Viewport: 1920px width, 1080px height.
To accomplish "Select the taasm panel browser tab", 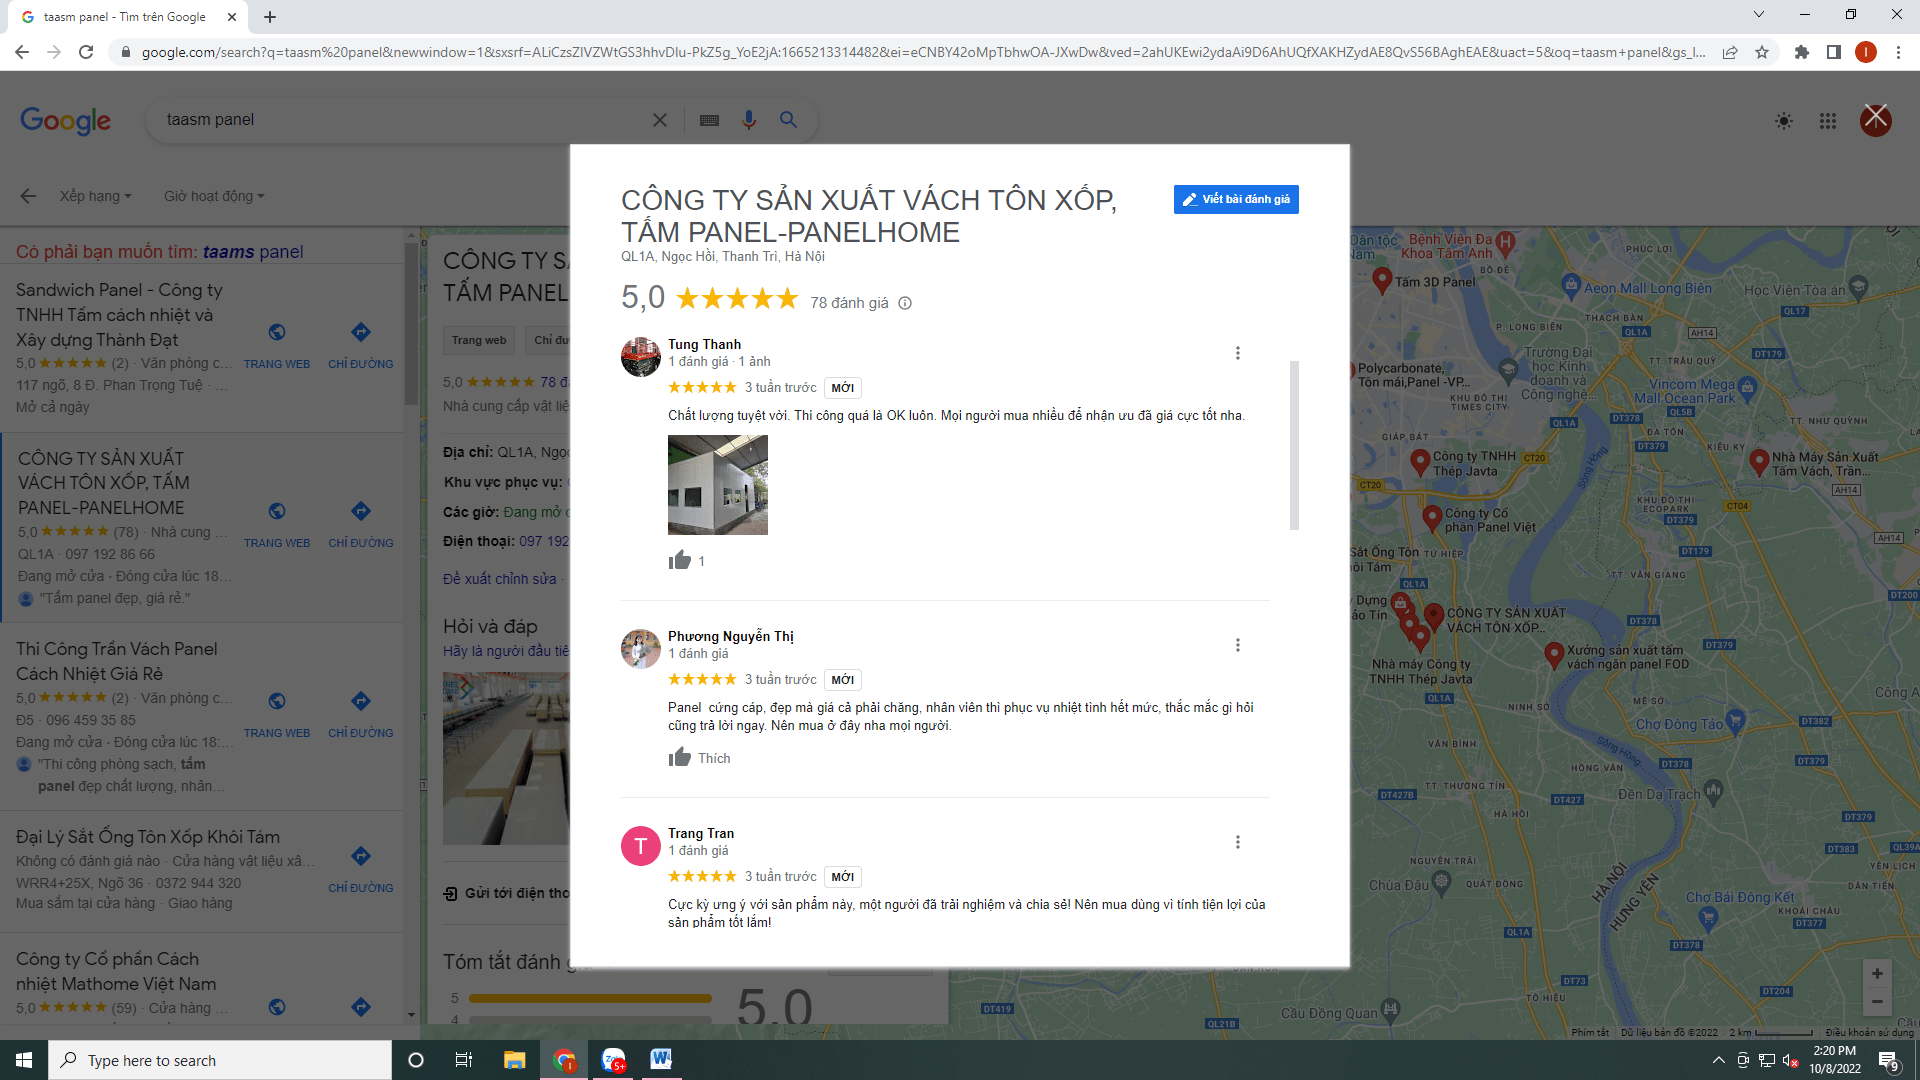I will [x=125, y=17].
